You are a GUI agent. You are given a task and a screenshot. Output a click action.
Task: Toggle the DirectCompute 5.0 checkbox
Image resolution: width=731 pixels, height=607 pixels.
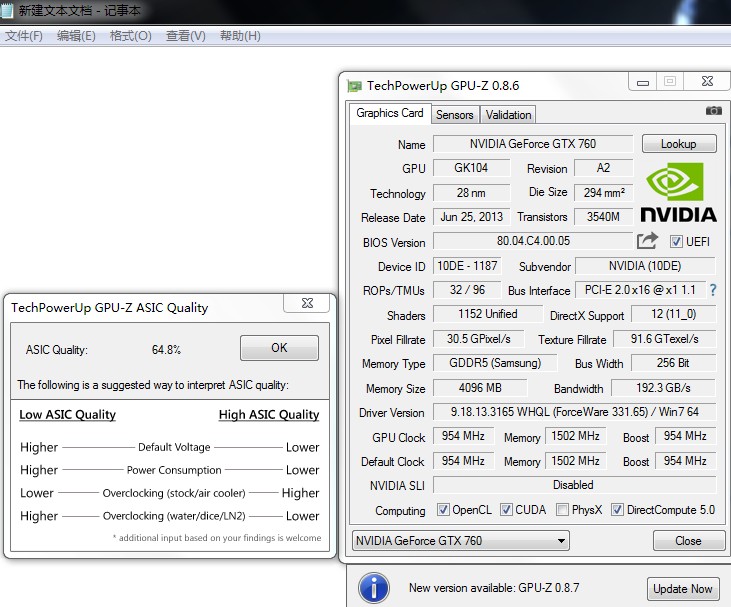tap(617, 510)
